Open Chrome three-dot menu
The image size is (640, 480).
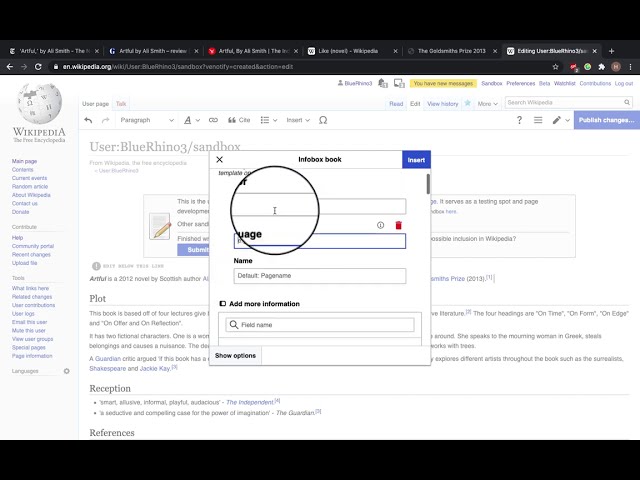[630, 67]
